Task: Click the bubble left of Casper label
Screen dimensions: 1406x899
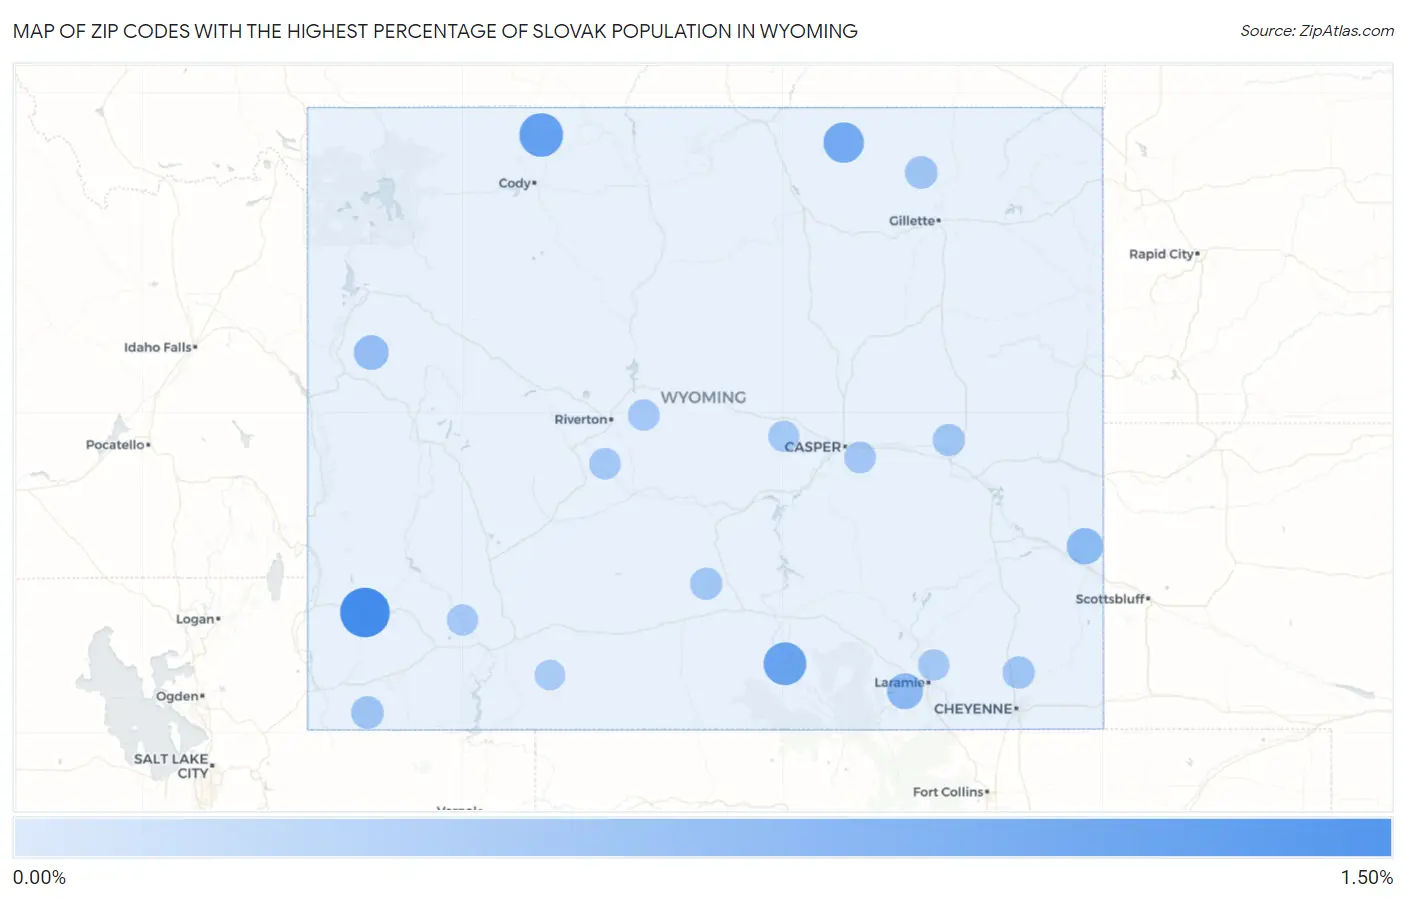Action: click(x=784, y=436)
